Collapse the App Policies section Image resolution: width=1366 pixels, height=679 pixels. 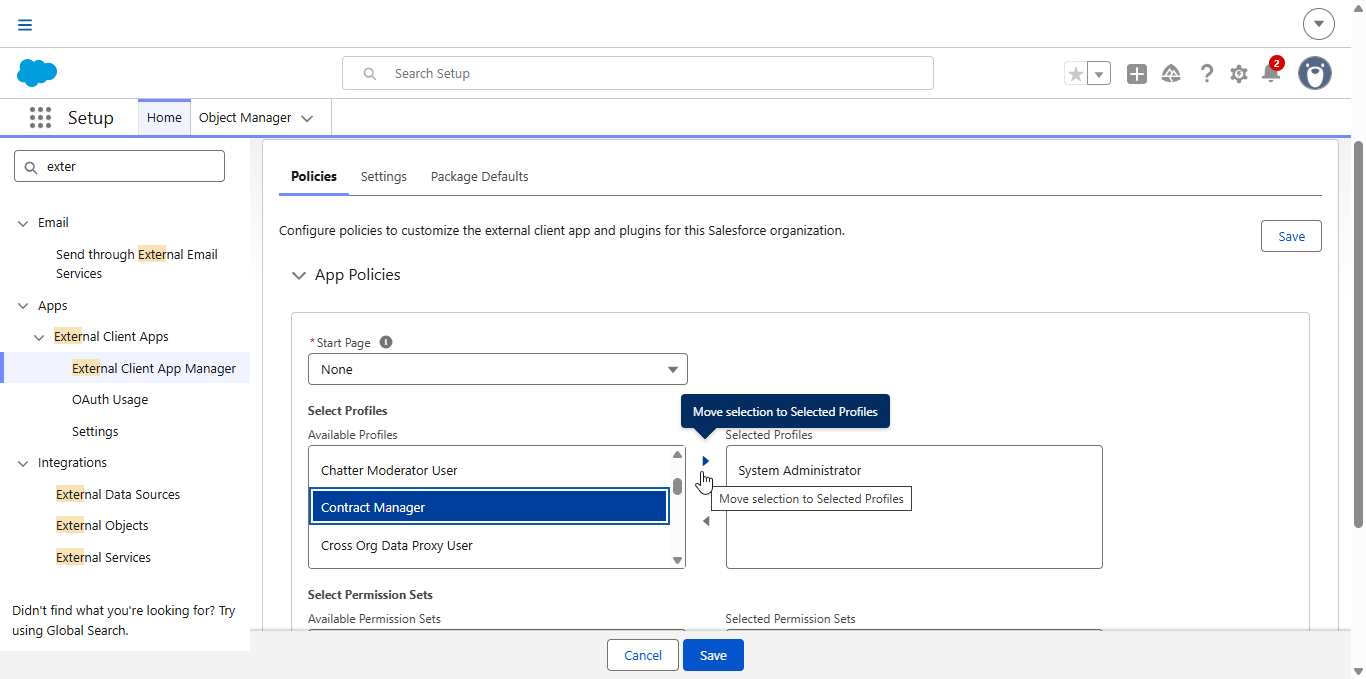(299, 275)
